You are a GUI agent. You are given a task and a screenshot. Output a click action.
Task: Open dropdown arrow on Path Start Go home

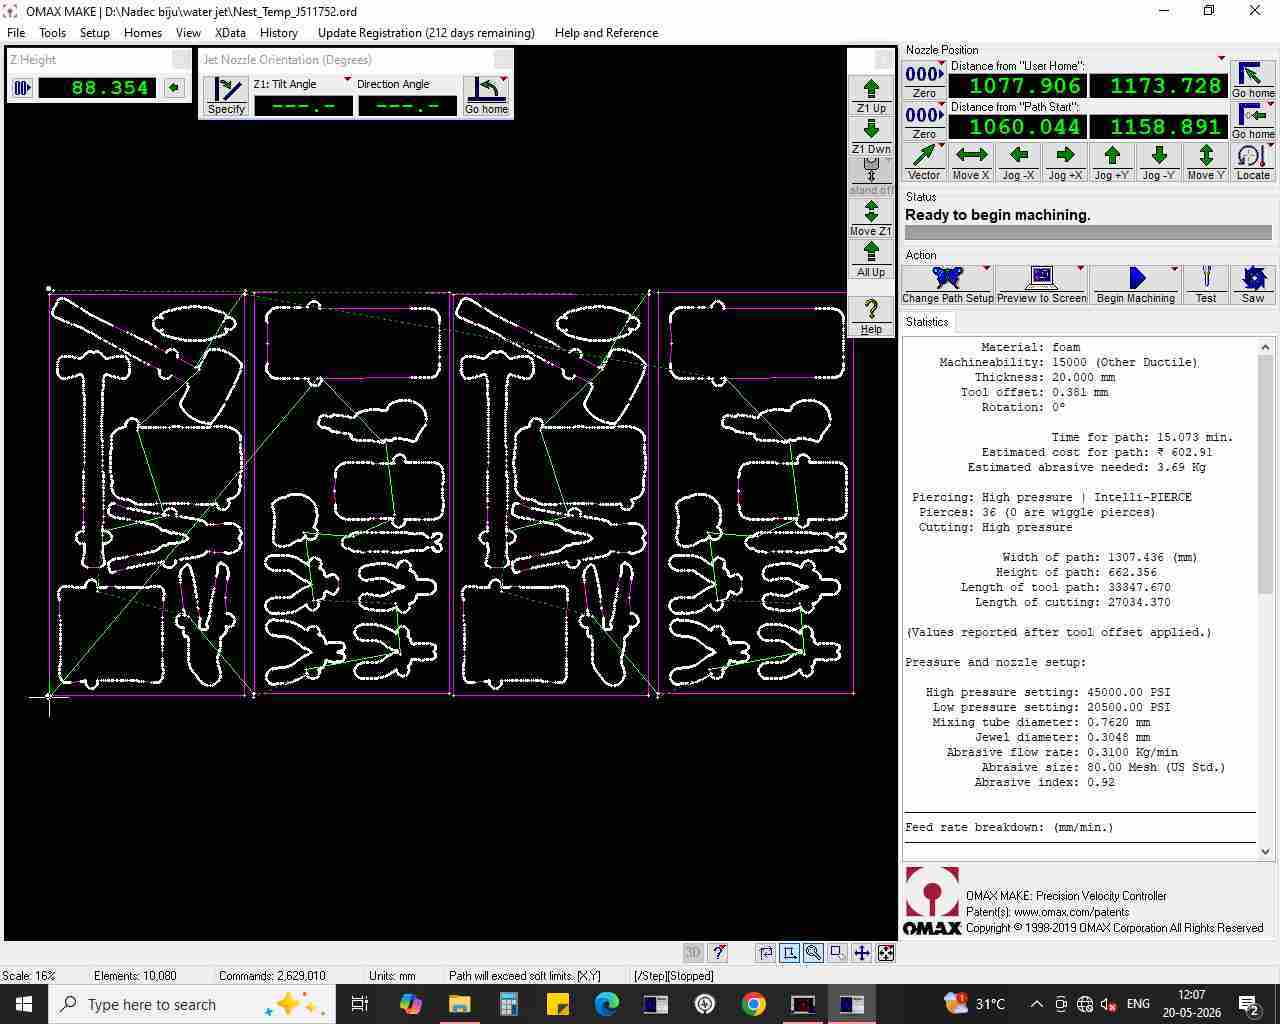coord(1271,106)
